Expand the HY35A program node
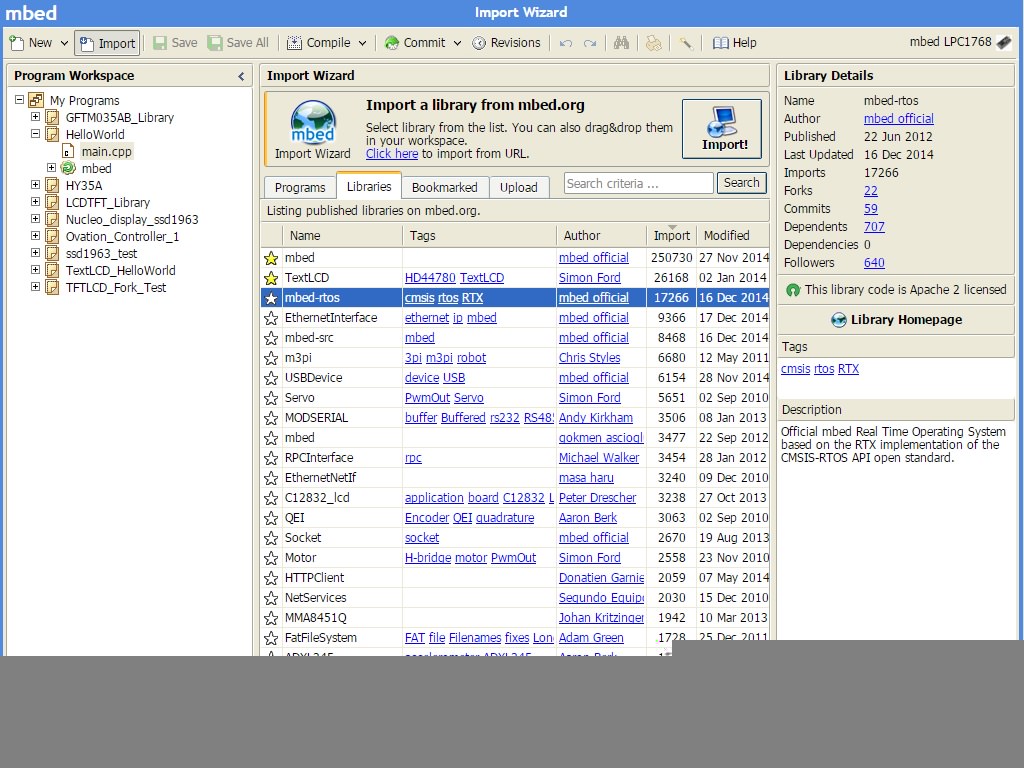 (35, 185)
